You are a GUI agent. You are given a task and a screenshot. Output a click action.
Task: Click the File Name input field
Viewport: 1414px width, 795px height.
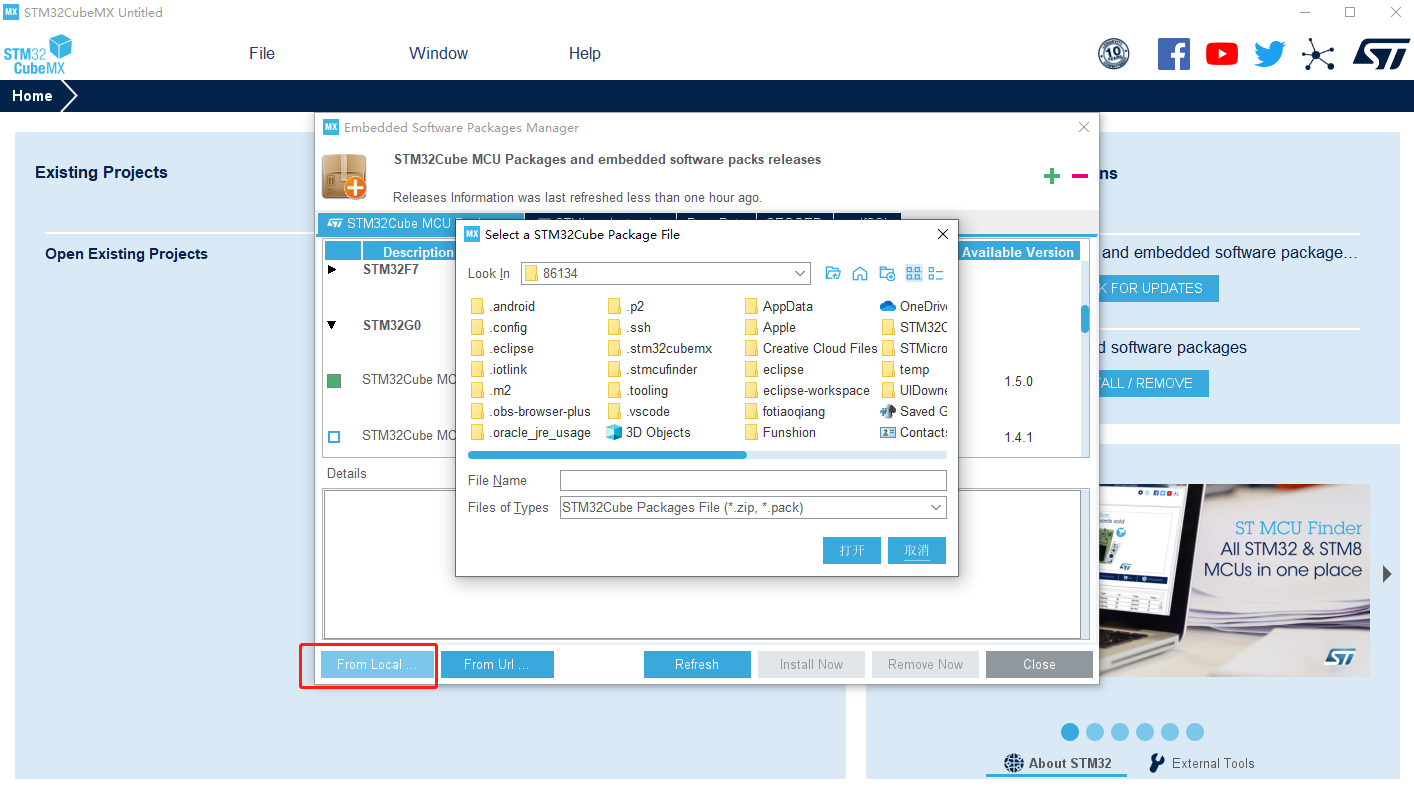click(753, 481)
